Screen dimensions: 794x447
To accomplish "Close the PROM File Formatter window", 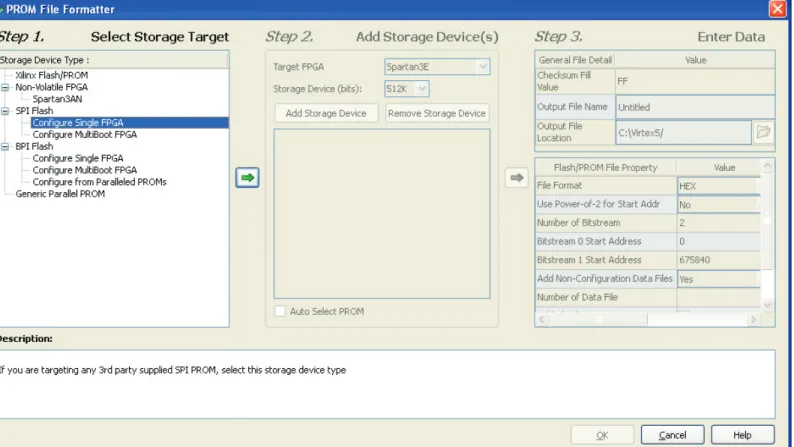I will 777,9.
